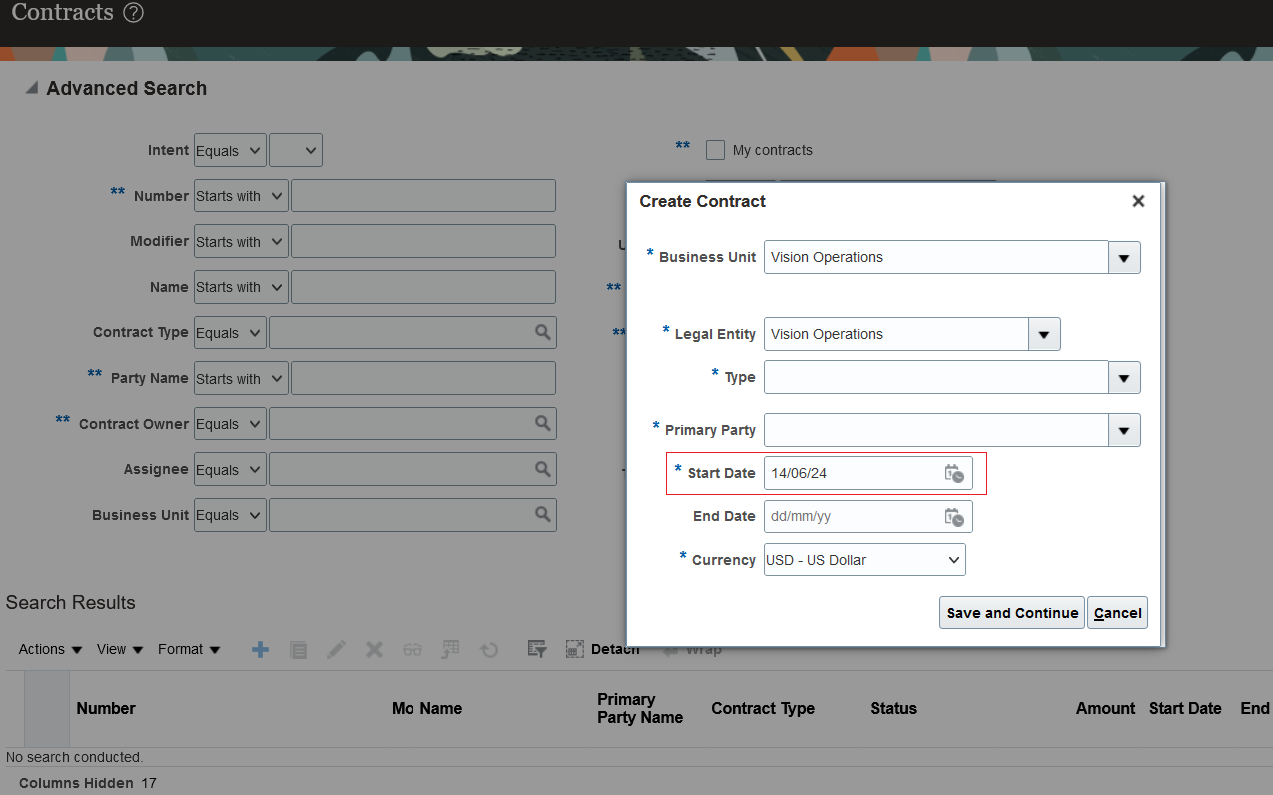Click the Detach table icon
This screenshot has height=795, width=1273.
(x=575, y=649)
